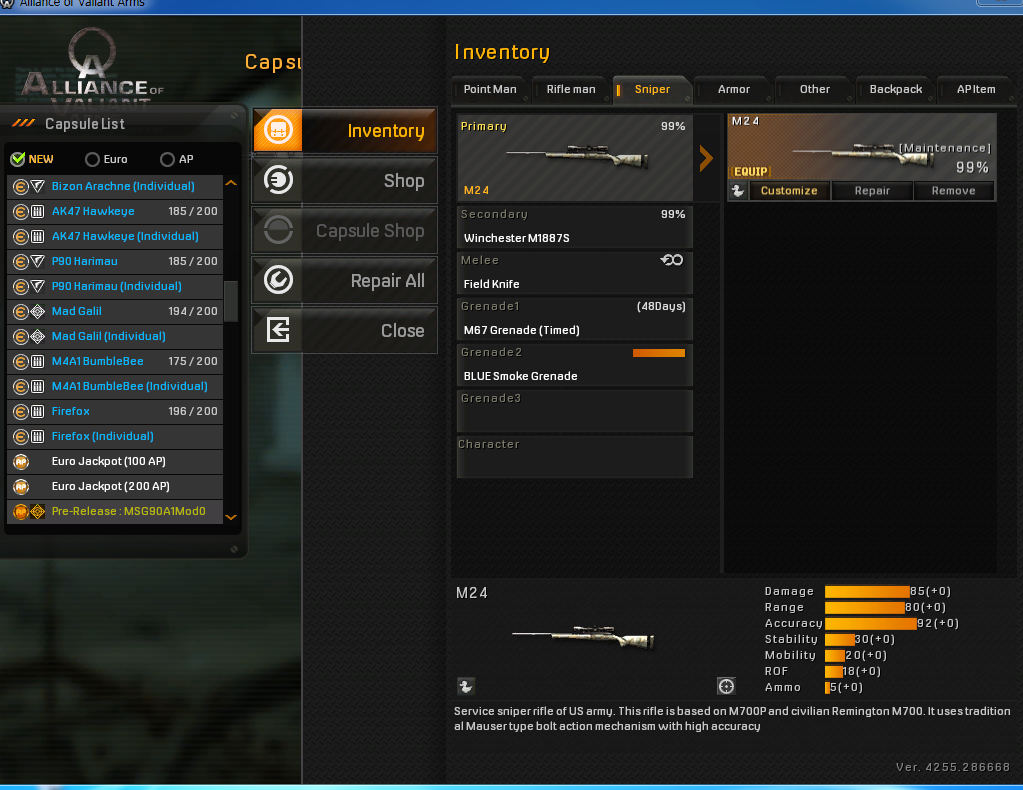Select Mad Galil (Individual) capsule
This screenshot has width=1023, height=790.
[115, 337]
